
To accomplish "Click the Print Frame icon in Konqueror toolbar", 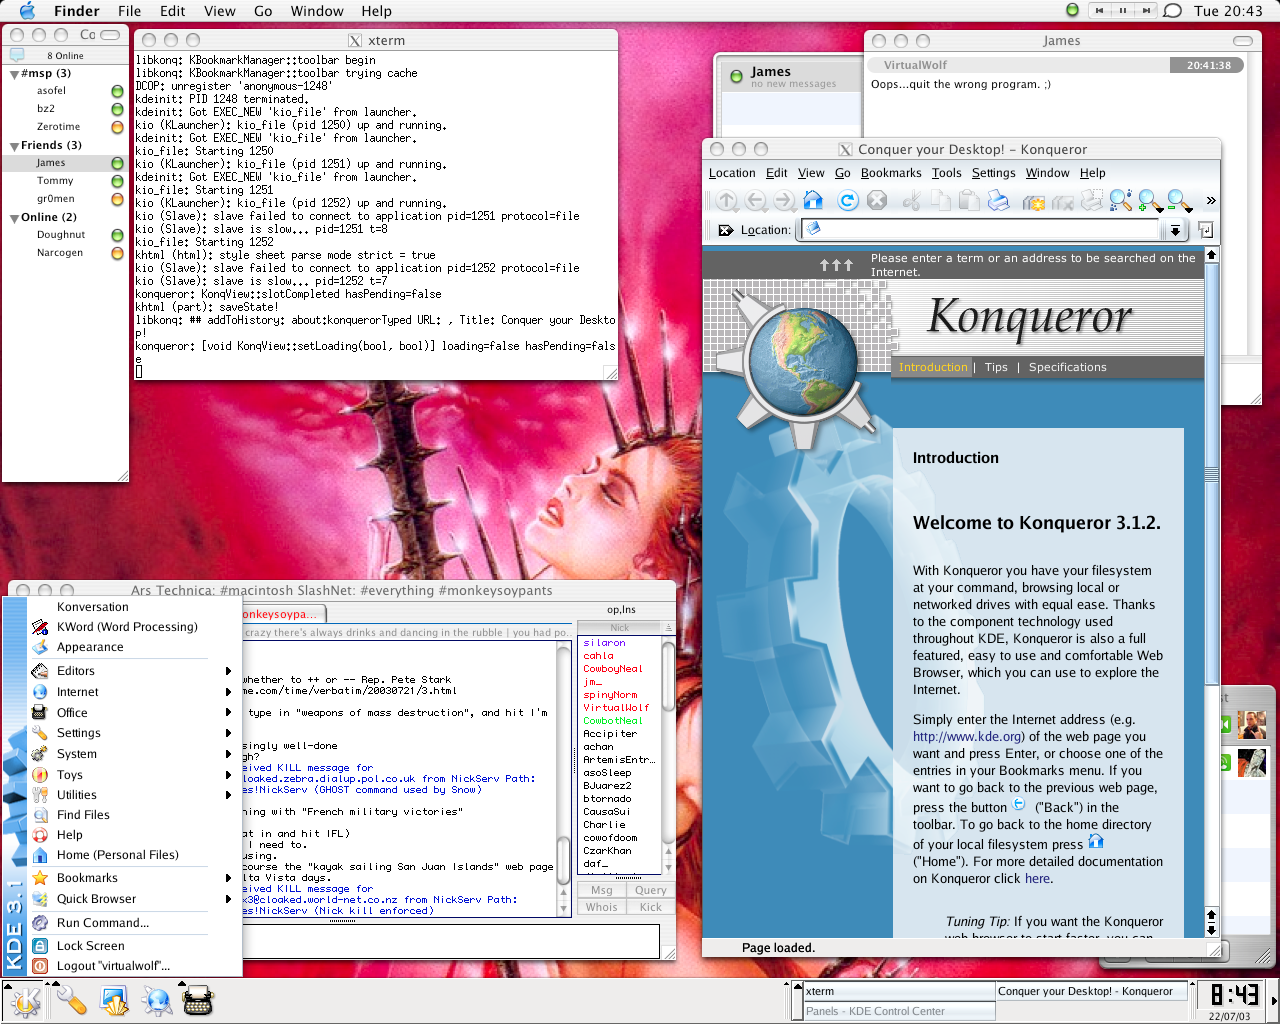I will pyautogui.click(x=1091, y=201).
